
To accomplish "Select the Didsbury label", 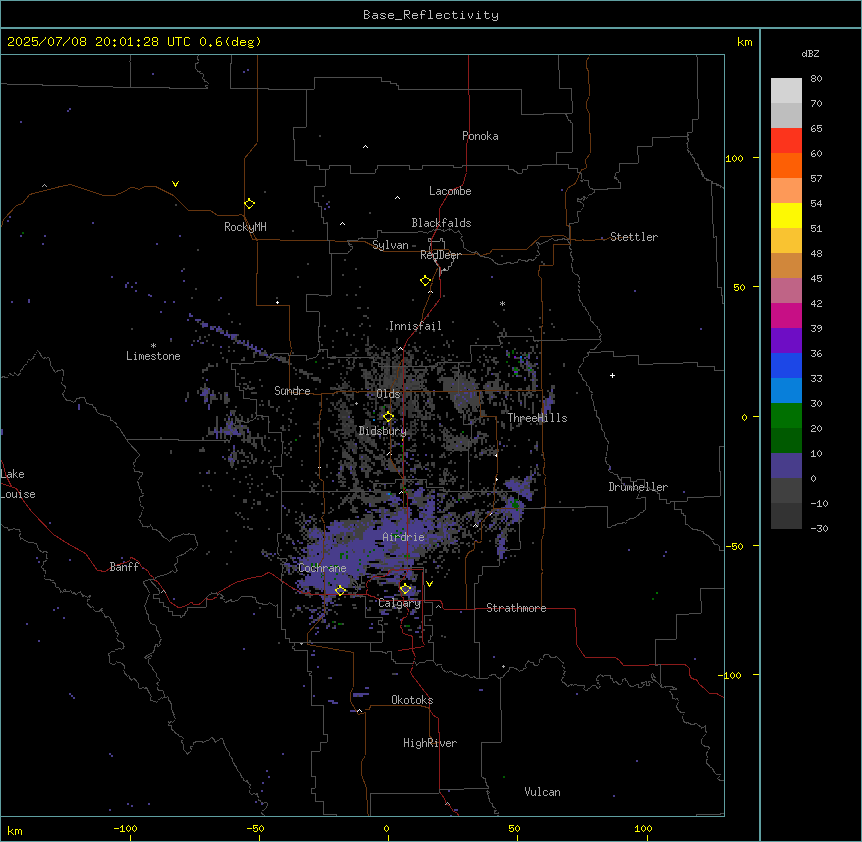I will [383, 431].
